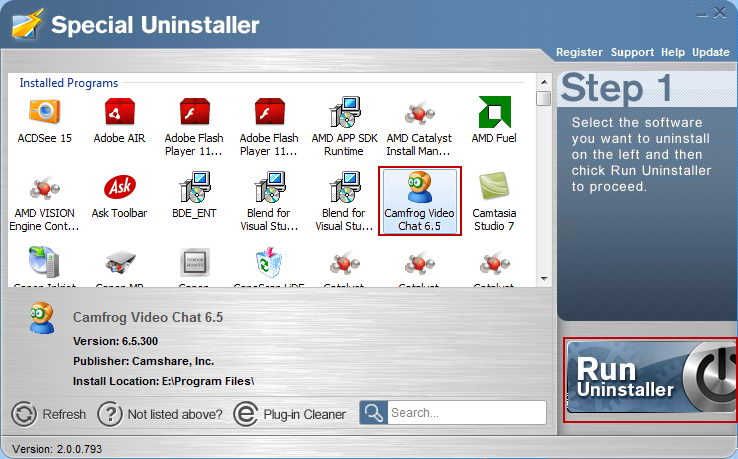Image resolution: width=738 pixels, height=459 pixels.
Task: Click the scrollbar thumb in programs list
Action: click(x=544, y=98)
